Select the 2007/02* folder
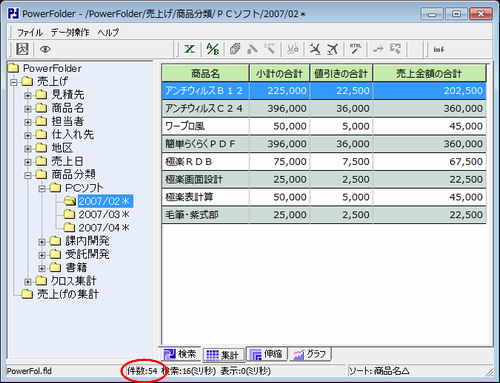The height and width of the screenshot is (383, 500). (x=105, y=201)
